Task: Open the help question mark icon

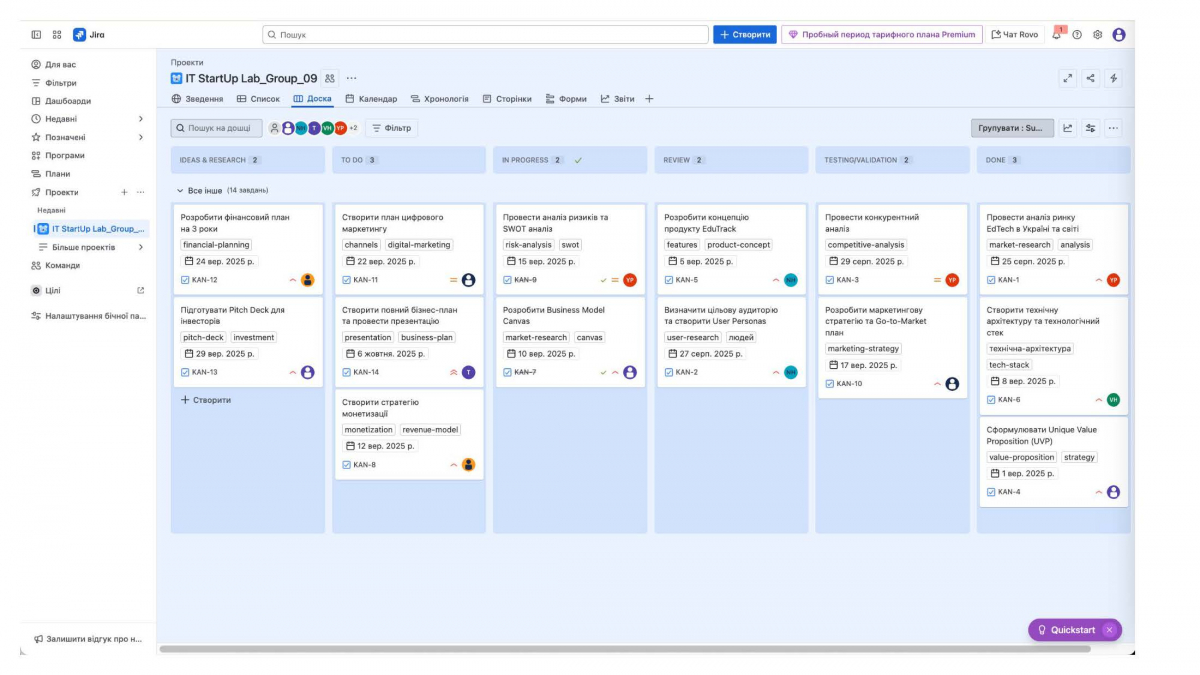Action: (x=1077, y=35)
